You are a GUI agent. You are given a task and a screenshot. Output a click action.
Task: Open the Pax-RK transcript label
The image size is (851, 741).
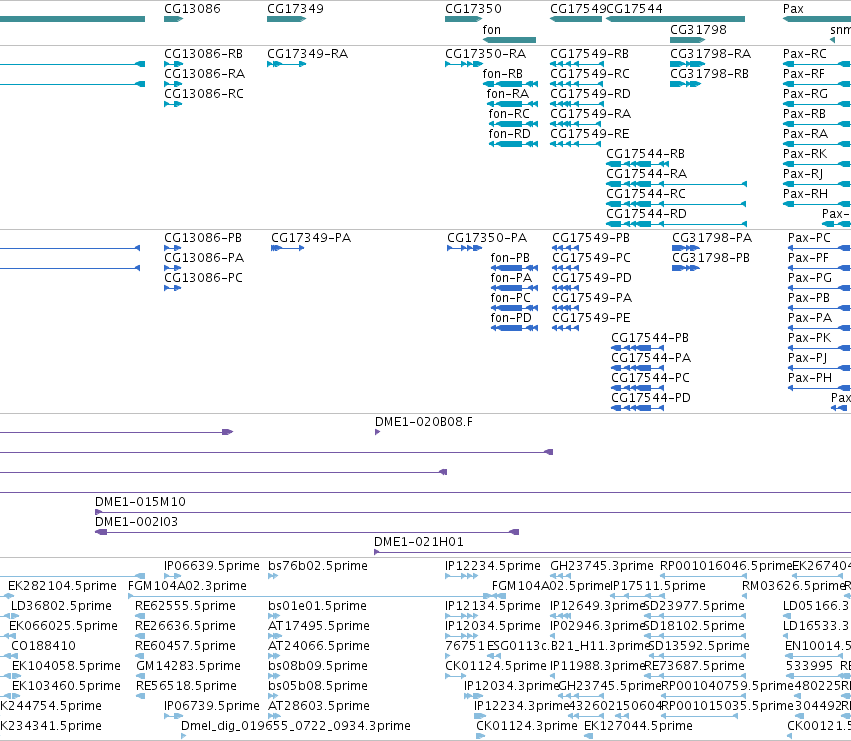click(x=805, y=154)
